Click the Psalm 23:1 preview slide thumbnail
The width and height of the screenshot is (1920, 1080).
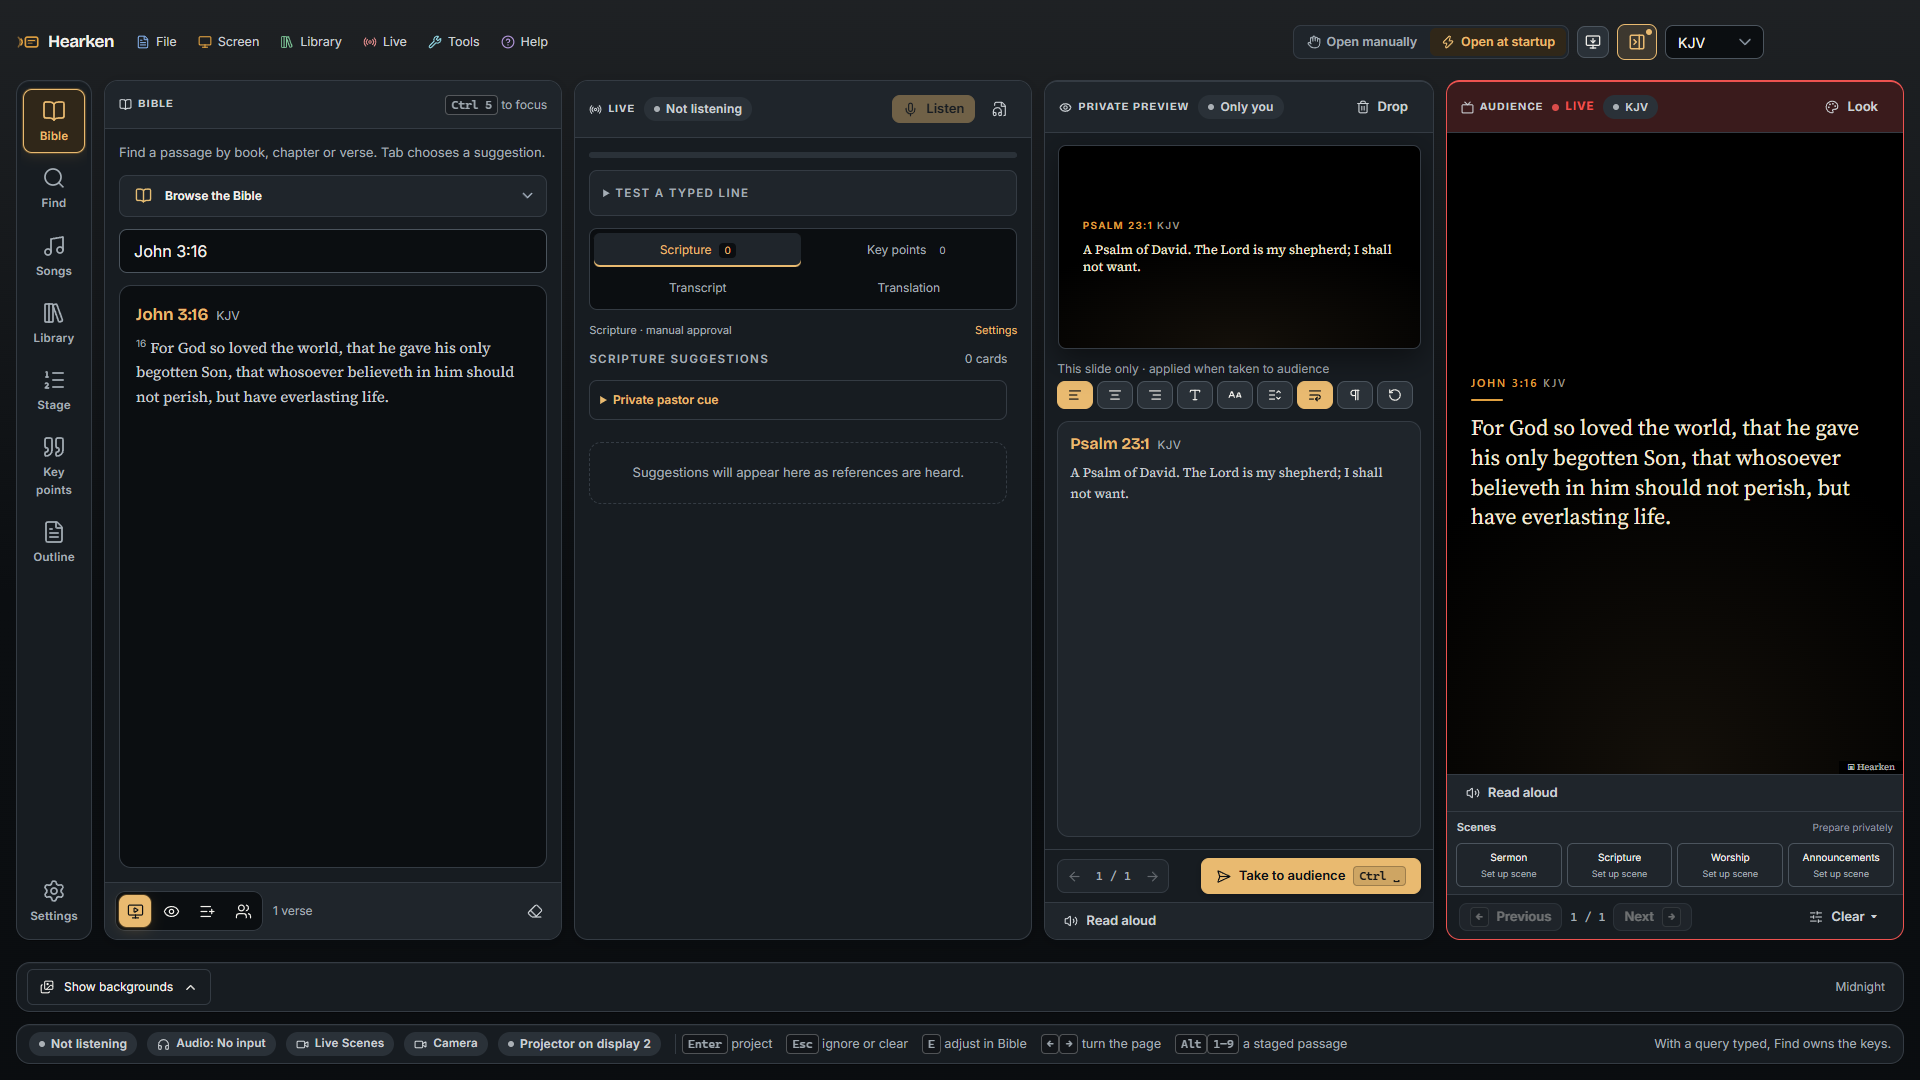coord(1239,247)
